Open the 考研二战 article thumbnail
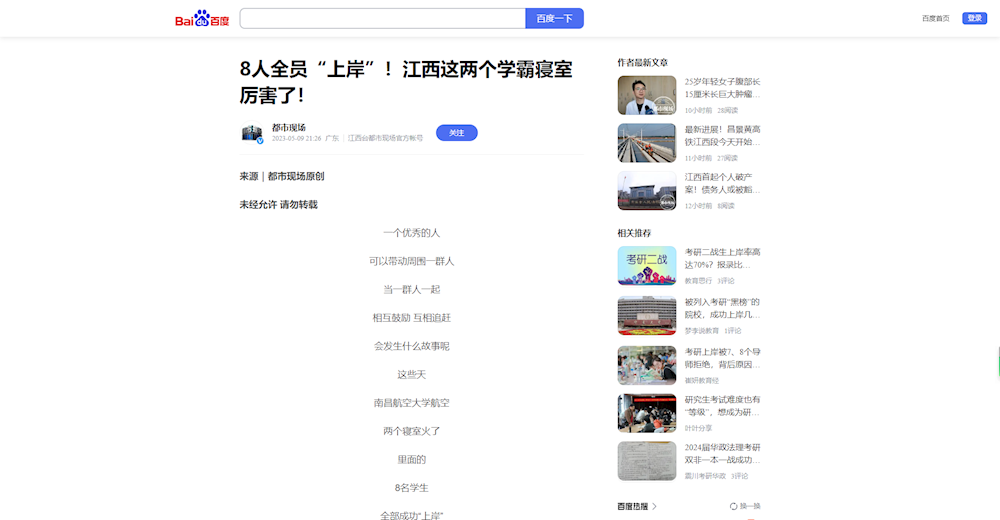The height and width of the screenshot is (520, 1000). 647,266
